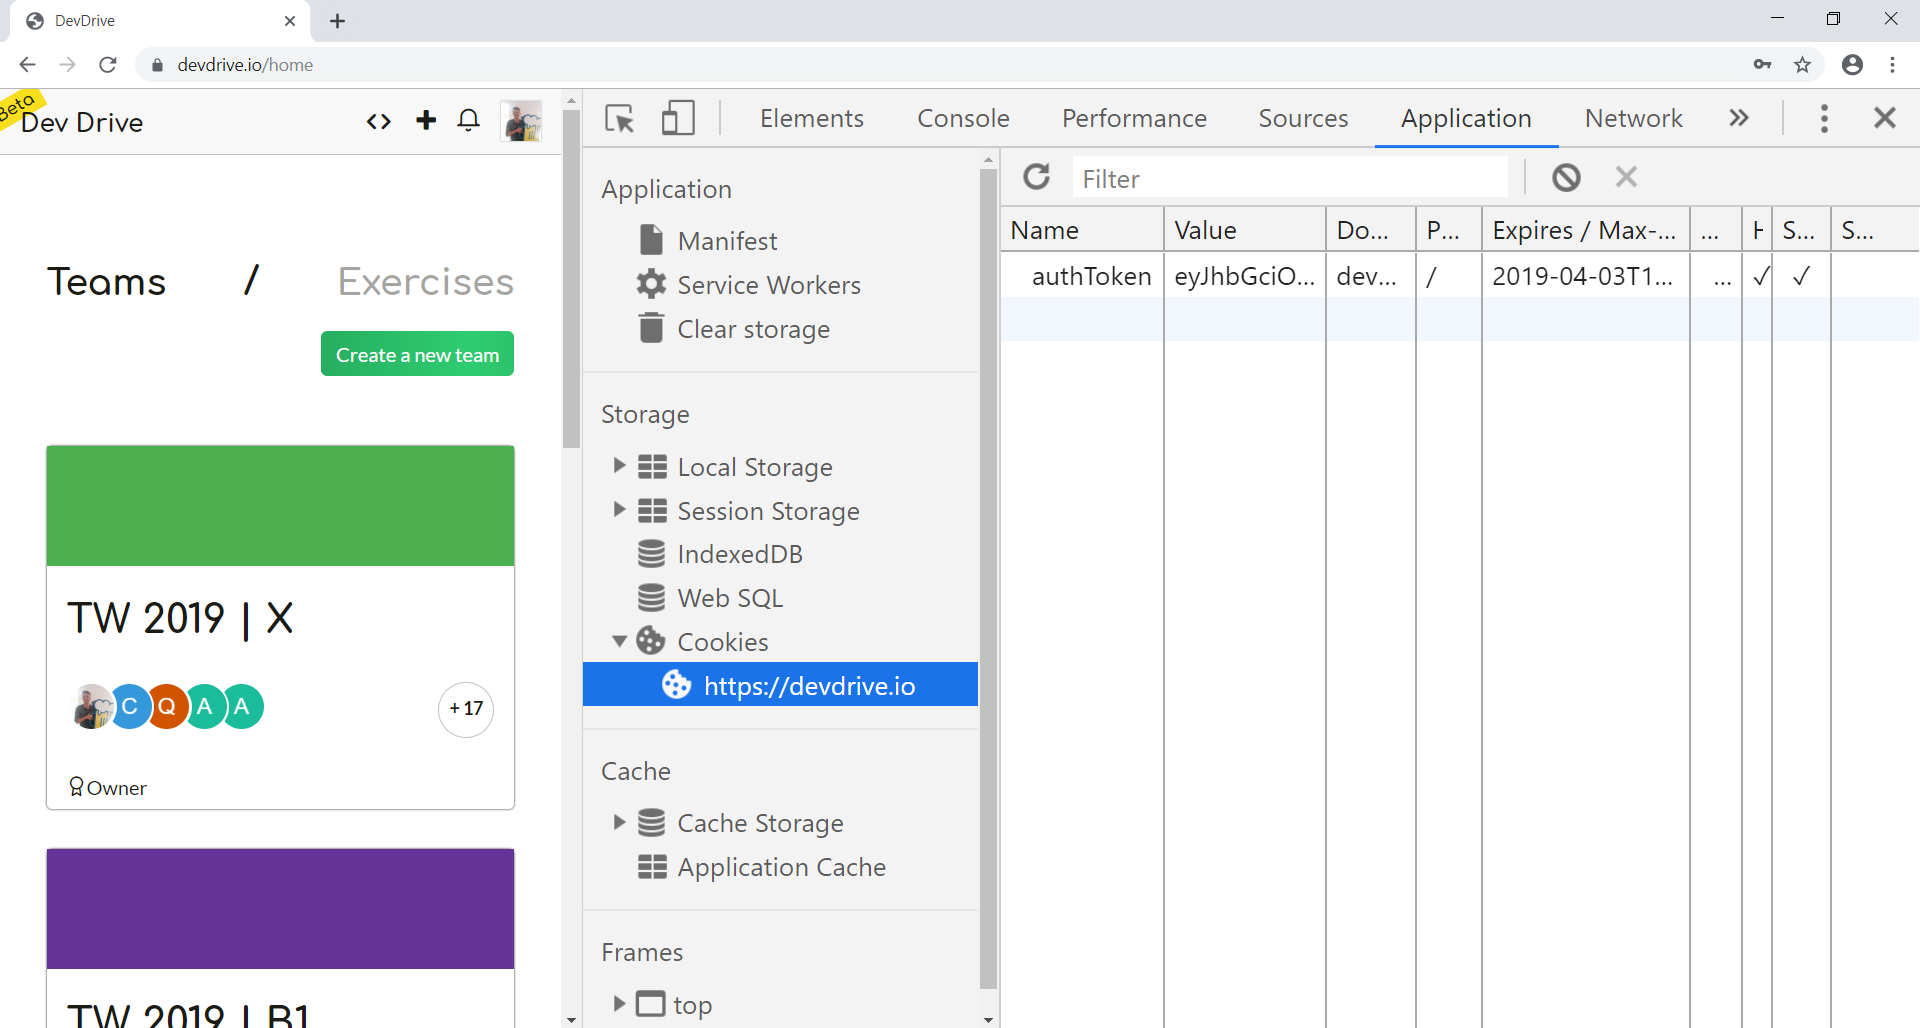Image resolution: width=1920 pixels, height=1028 pixels.
Task: Select the authToken cookie row
Action: click(x=1090, y=276)
